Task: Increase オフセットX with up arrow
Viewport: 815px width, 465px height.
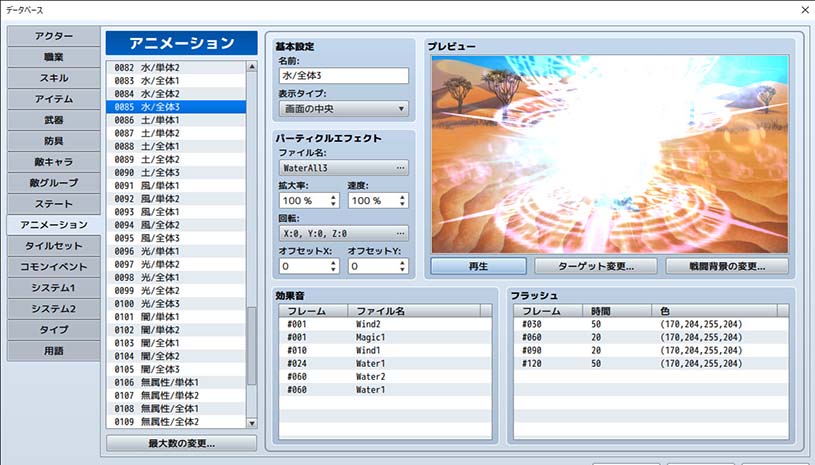Action: click(333, 262)
